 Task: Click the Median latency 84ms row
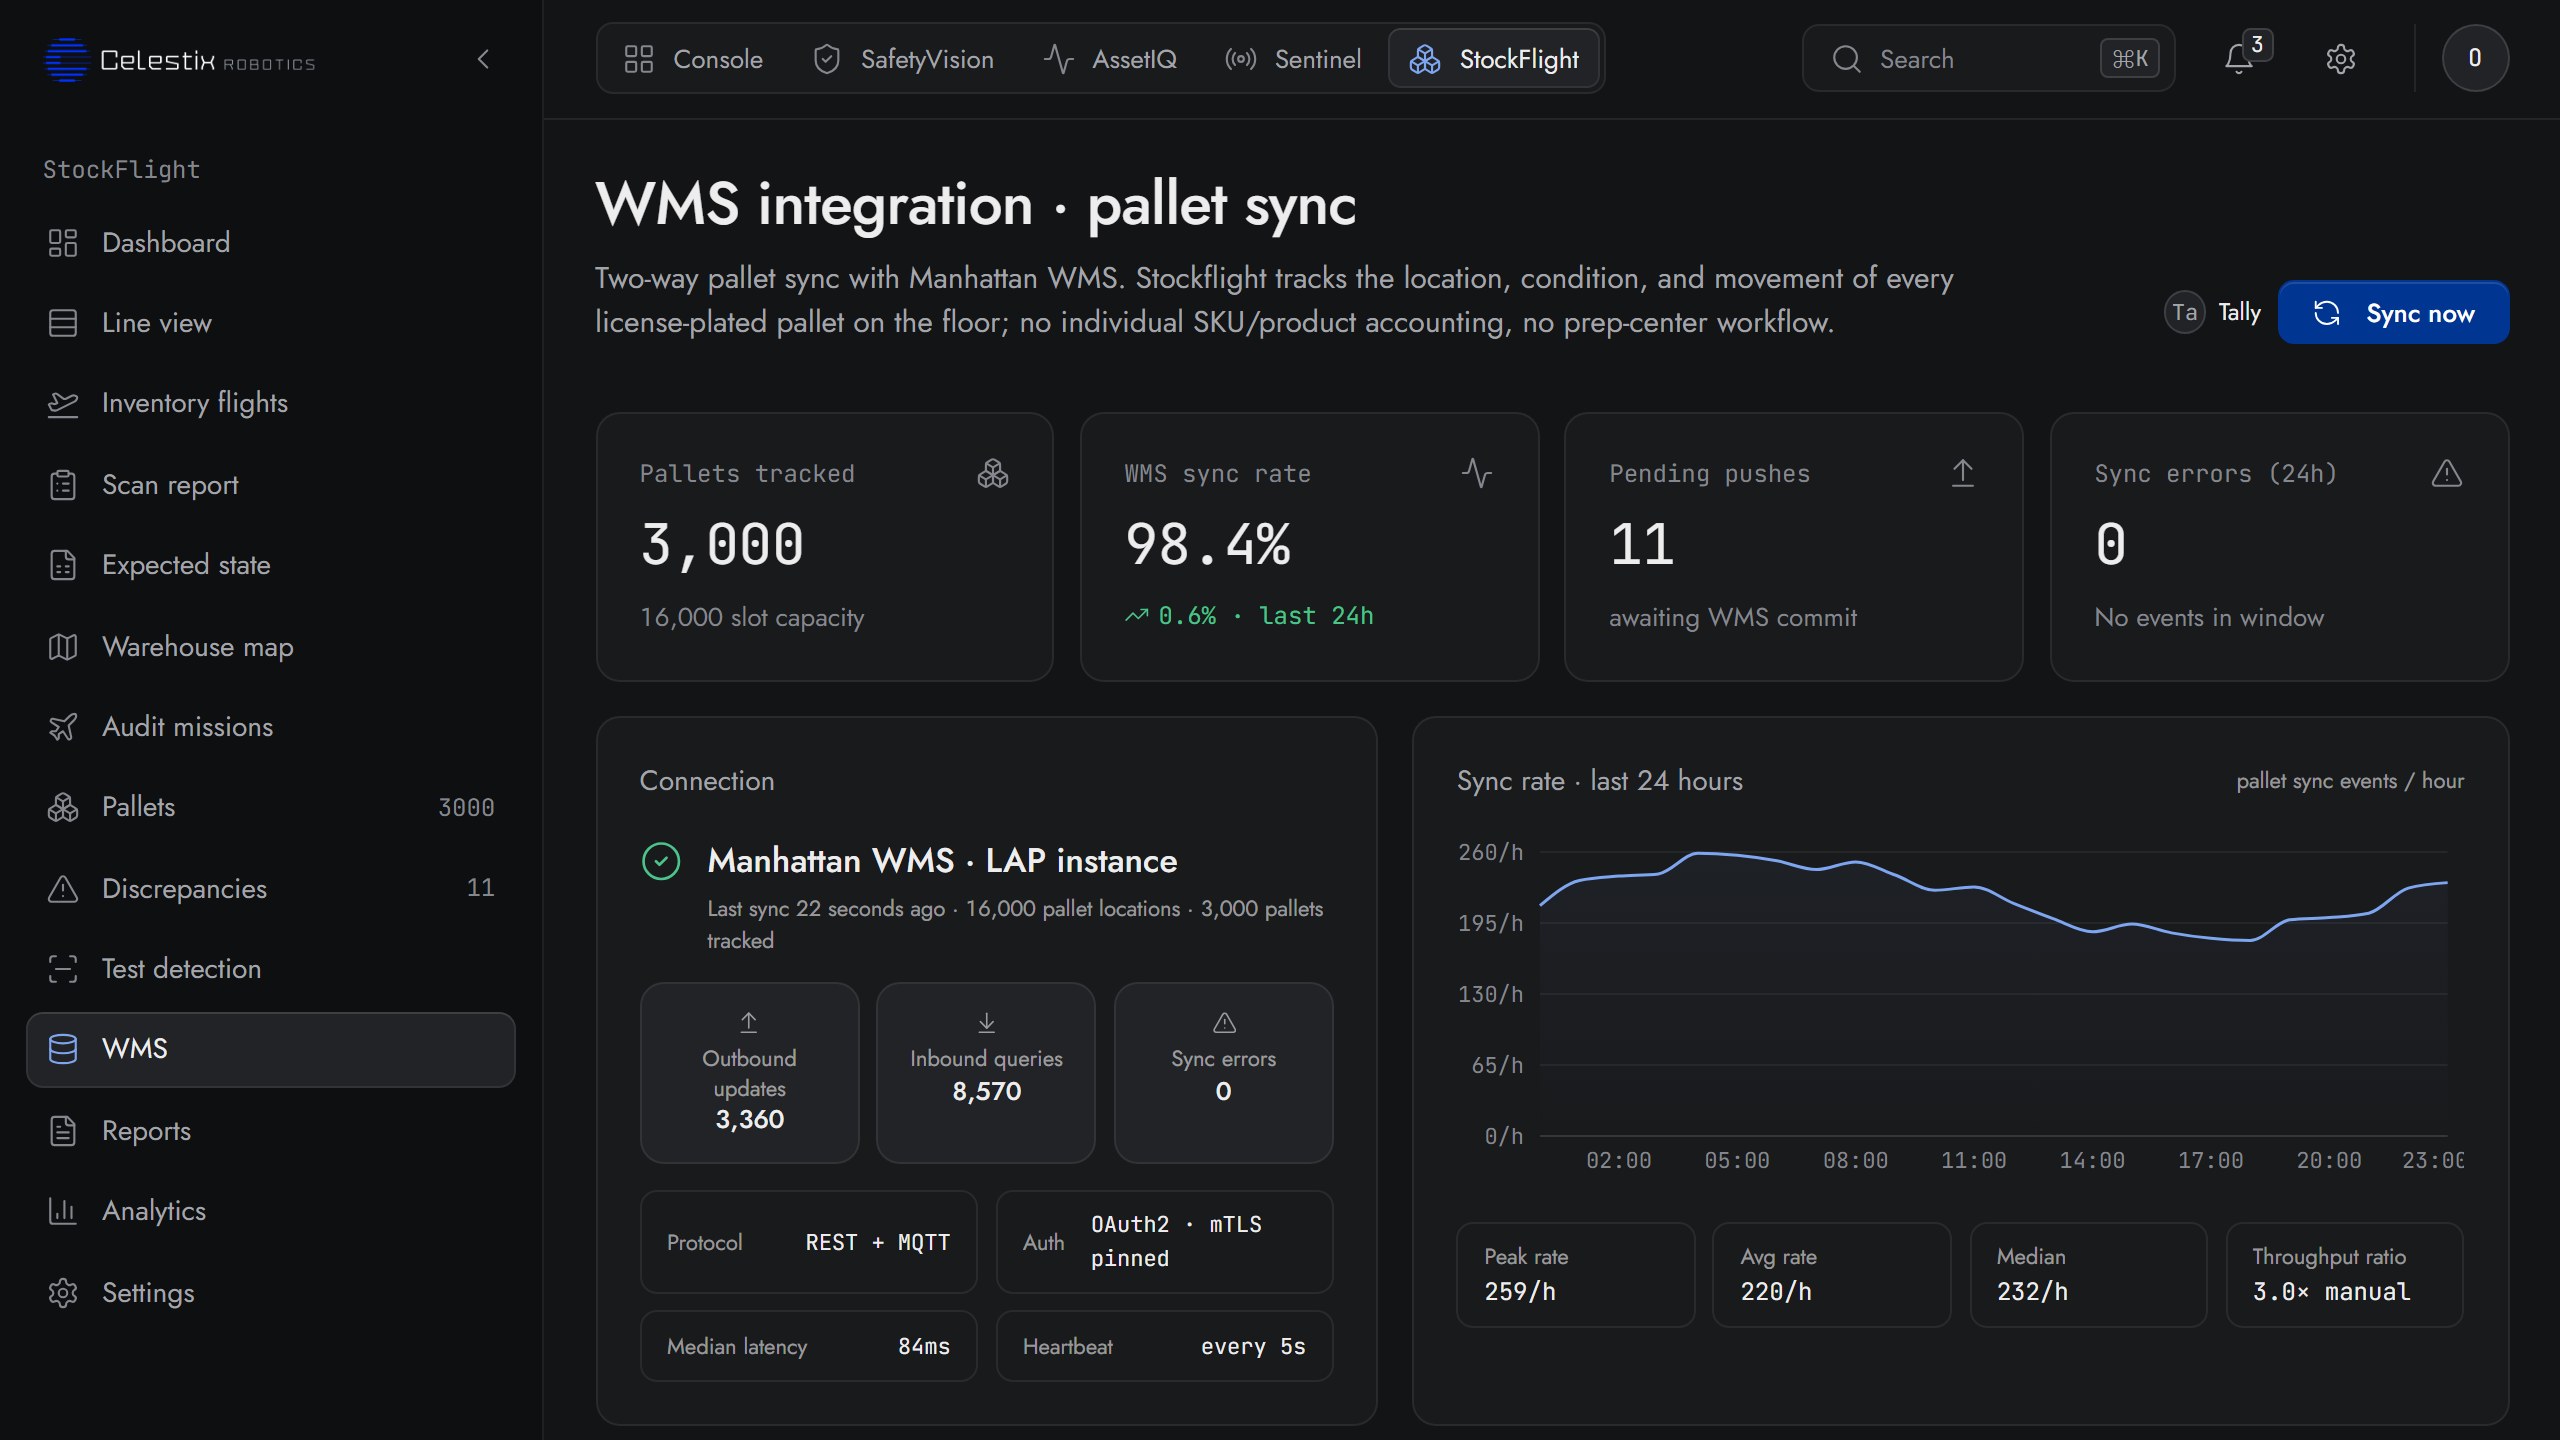tap(809, 1346)
